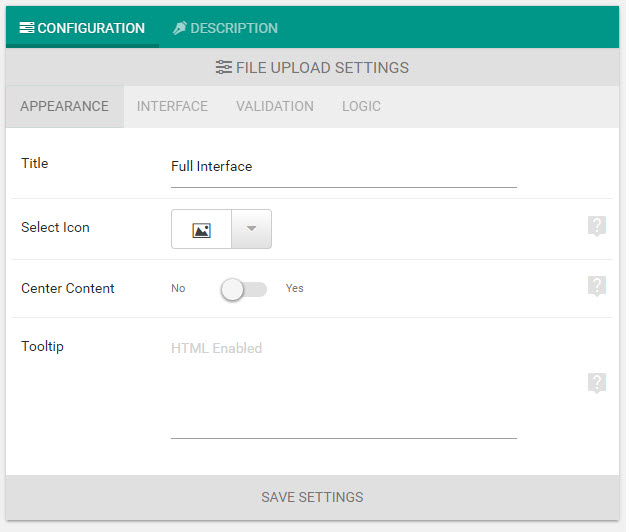Image resolution: width=626 pixels, height=532 pixels.
Task: Click the selected image icon preview
Action: coord(201,229)
